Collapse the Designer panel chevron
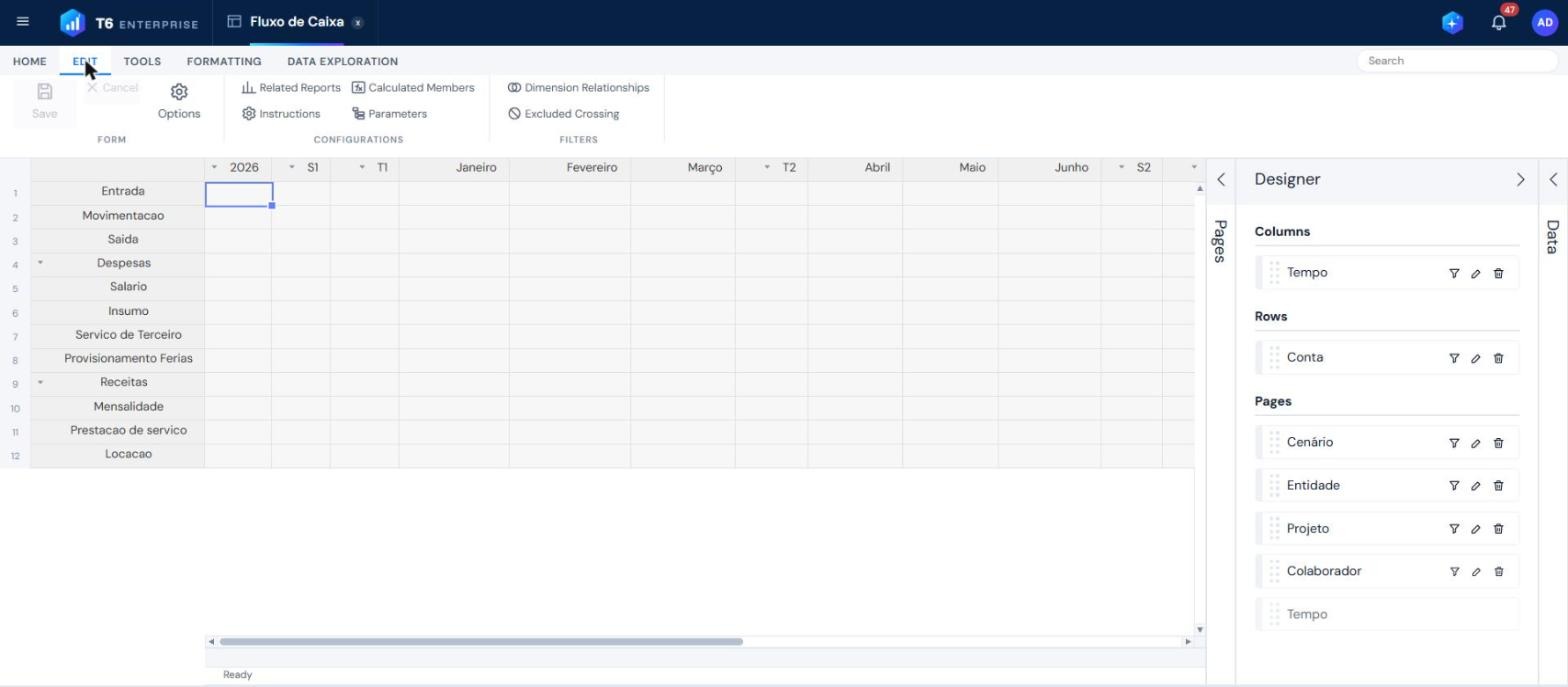 pos(1521,180)
